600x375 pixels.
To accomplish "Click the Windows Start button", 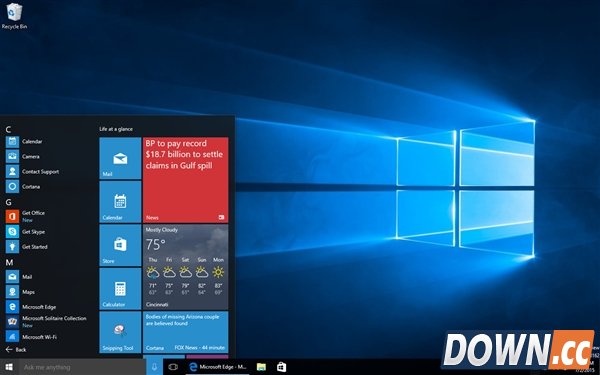I will click(9, 367).
